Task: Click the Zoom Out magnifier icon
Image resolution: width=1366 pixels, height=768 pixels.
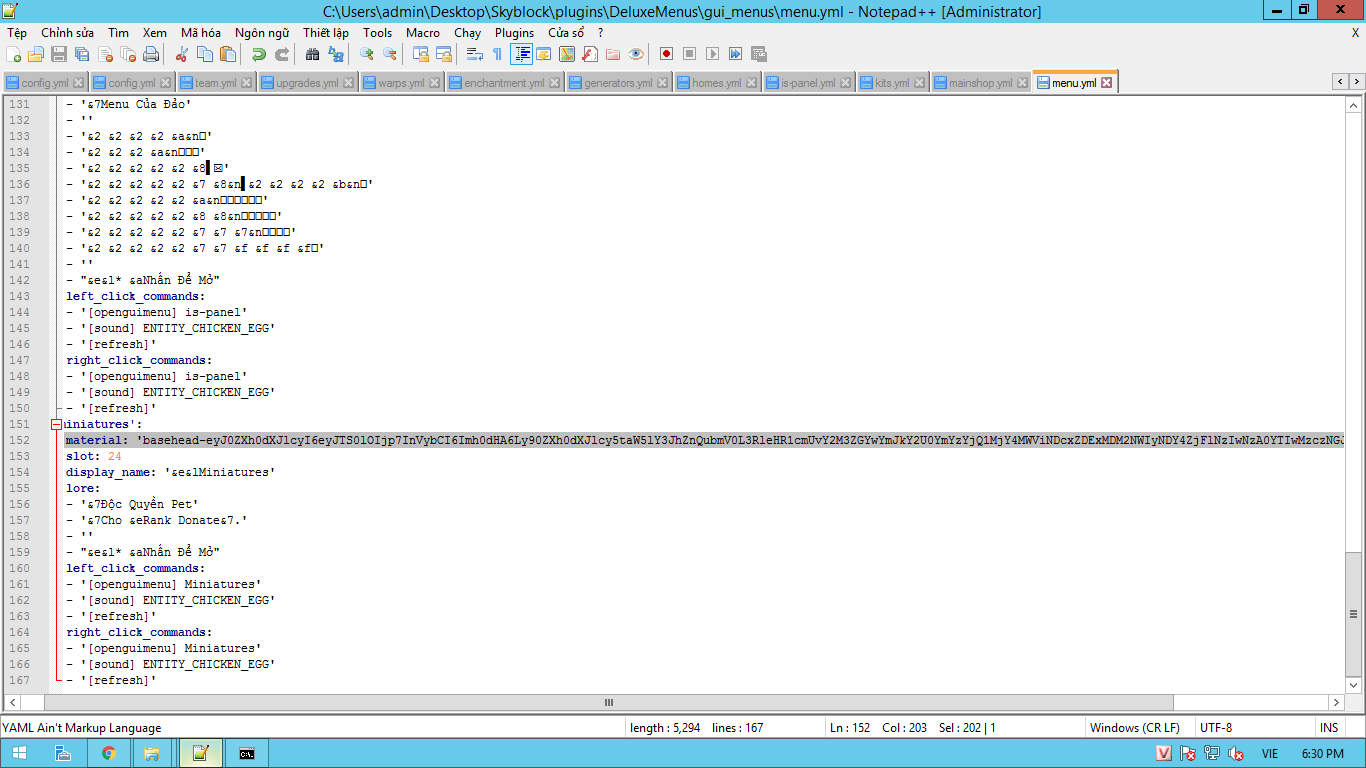Action: point(390,54)
